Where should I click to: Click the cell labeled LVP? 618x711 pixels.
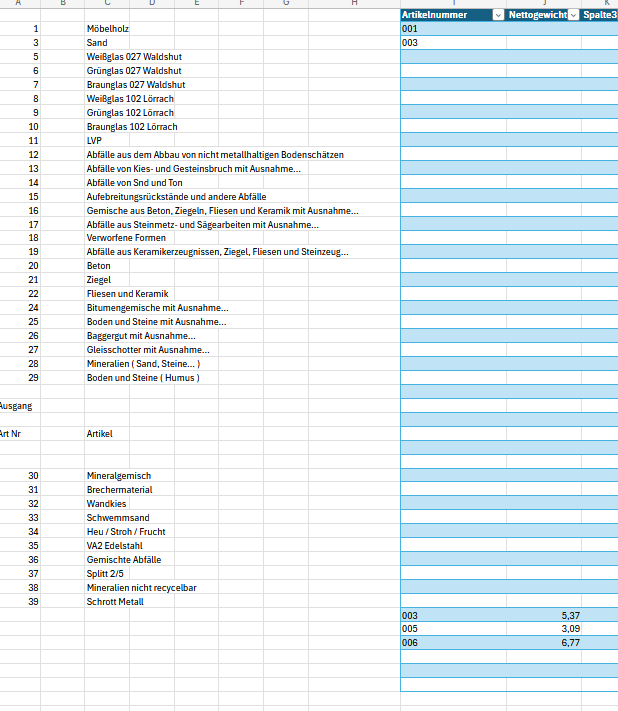[94, 141]
